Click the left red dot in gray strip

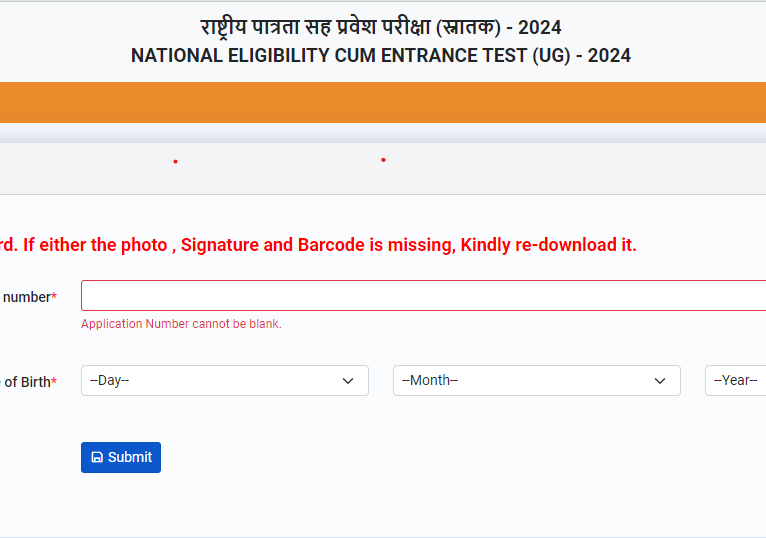pos(175,162)
